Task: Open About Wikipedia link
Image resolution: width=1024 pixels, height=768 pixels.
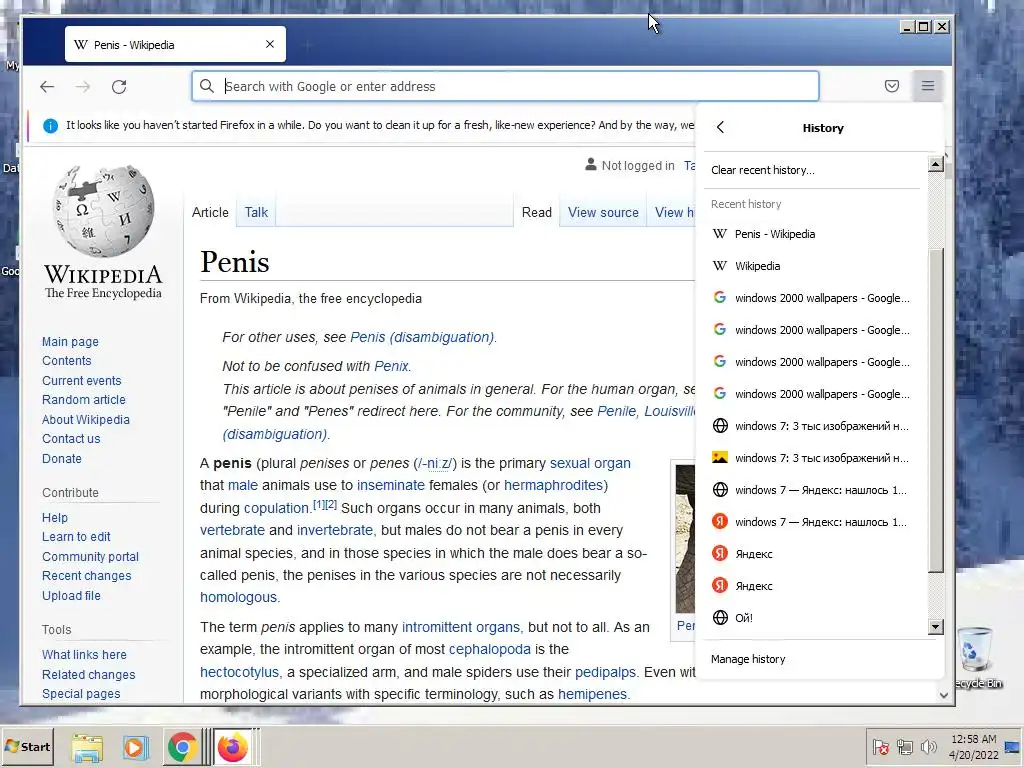Action: (86, 419)
